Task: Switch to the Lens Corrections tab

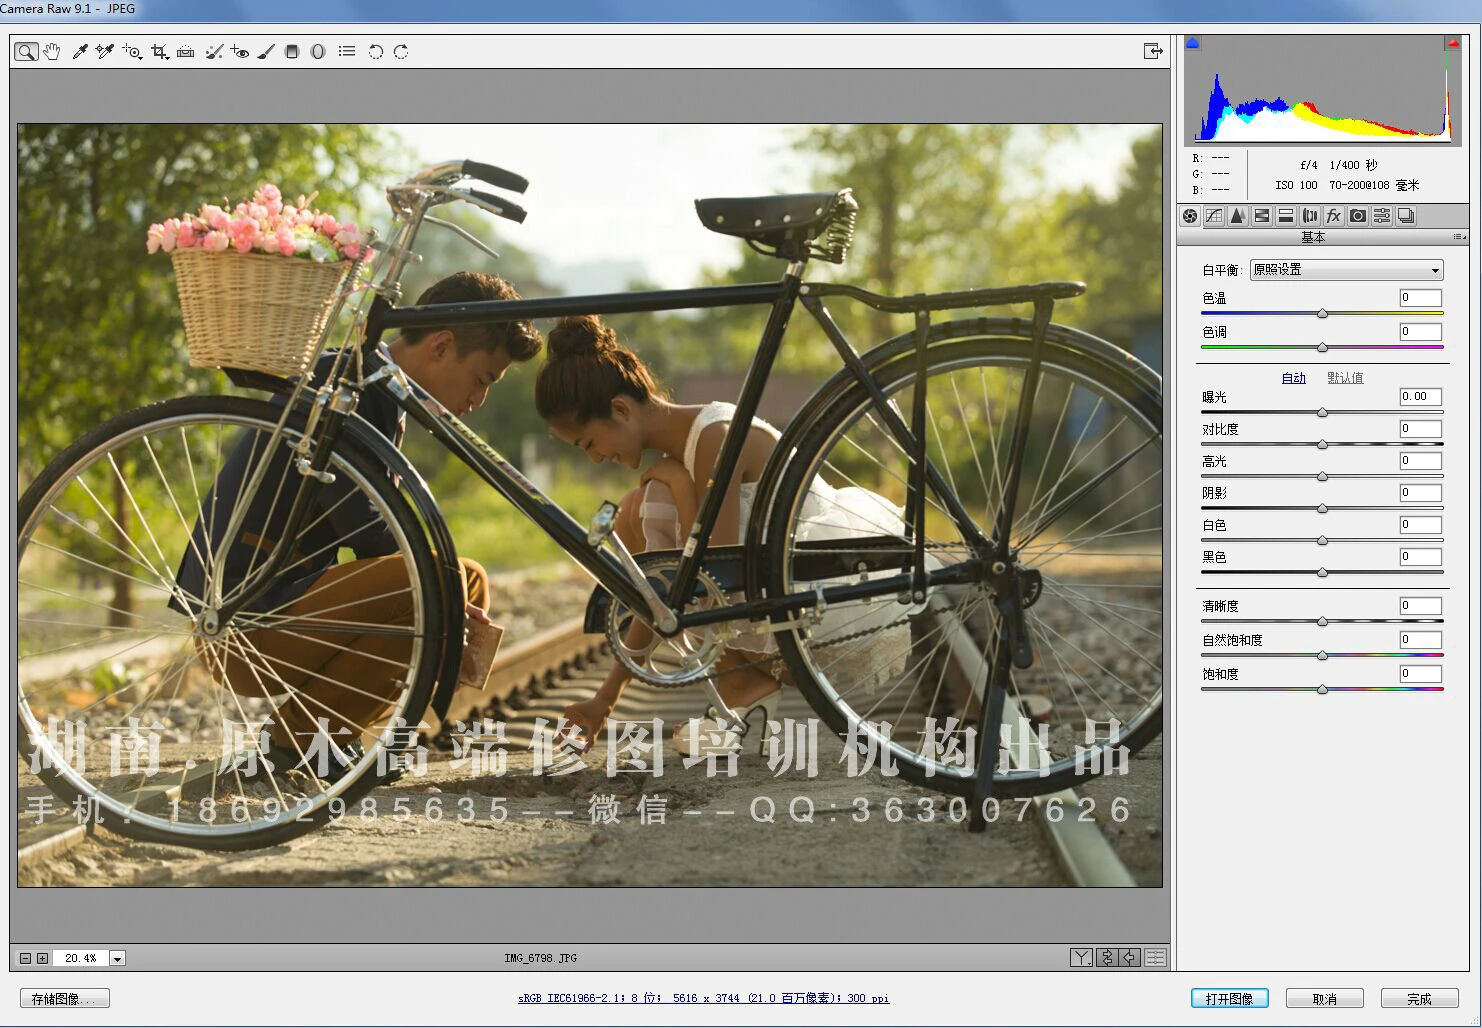Action: click(1310, 216)
